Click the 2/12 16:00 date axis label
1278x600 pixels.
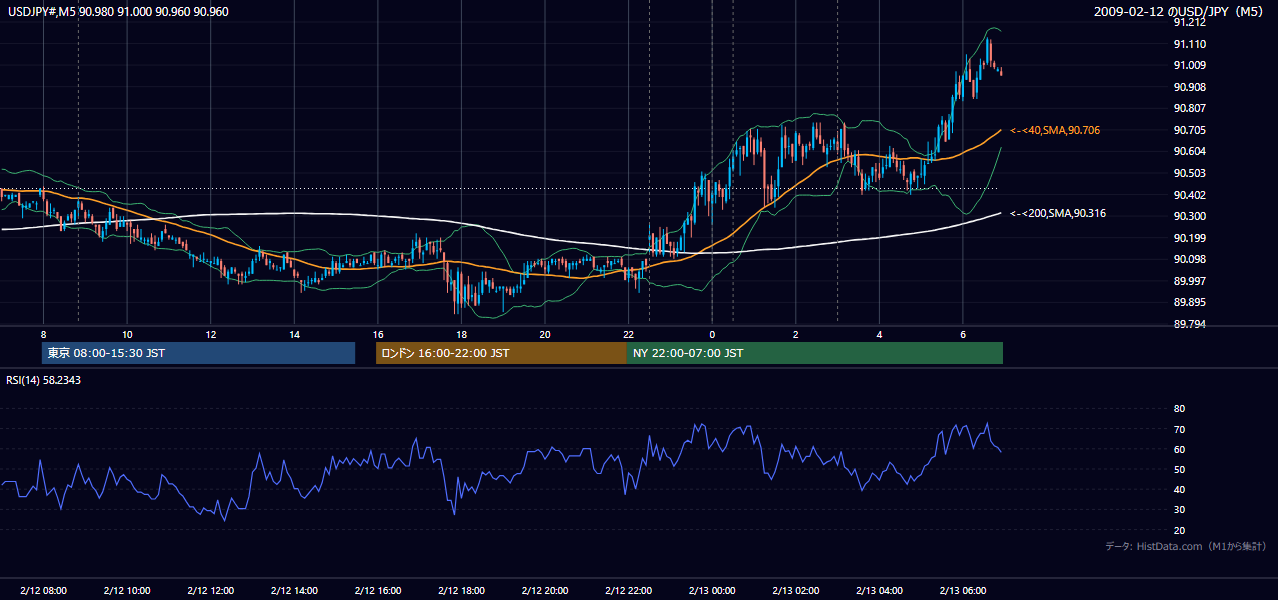point(377,590)
